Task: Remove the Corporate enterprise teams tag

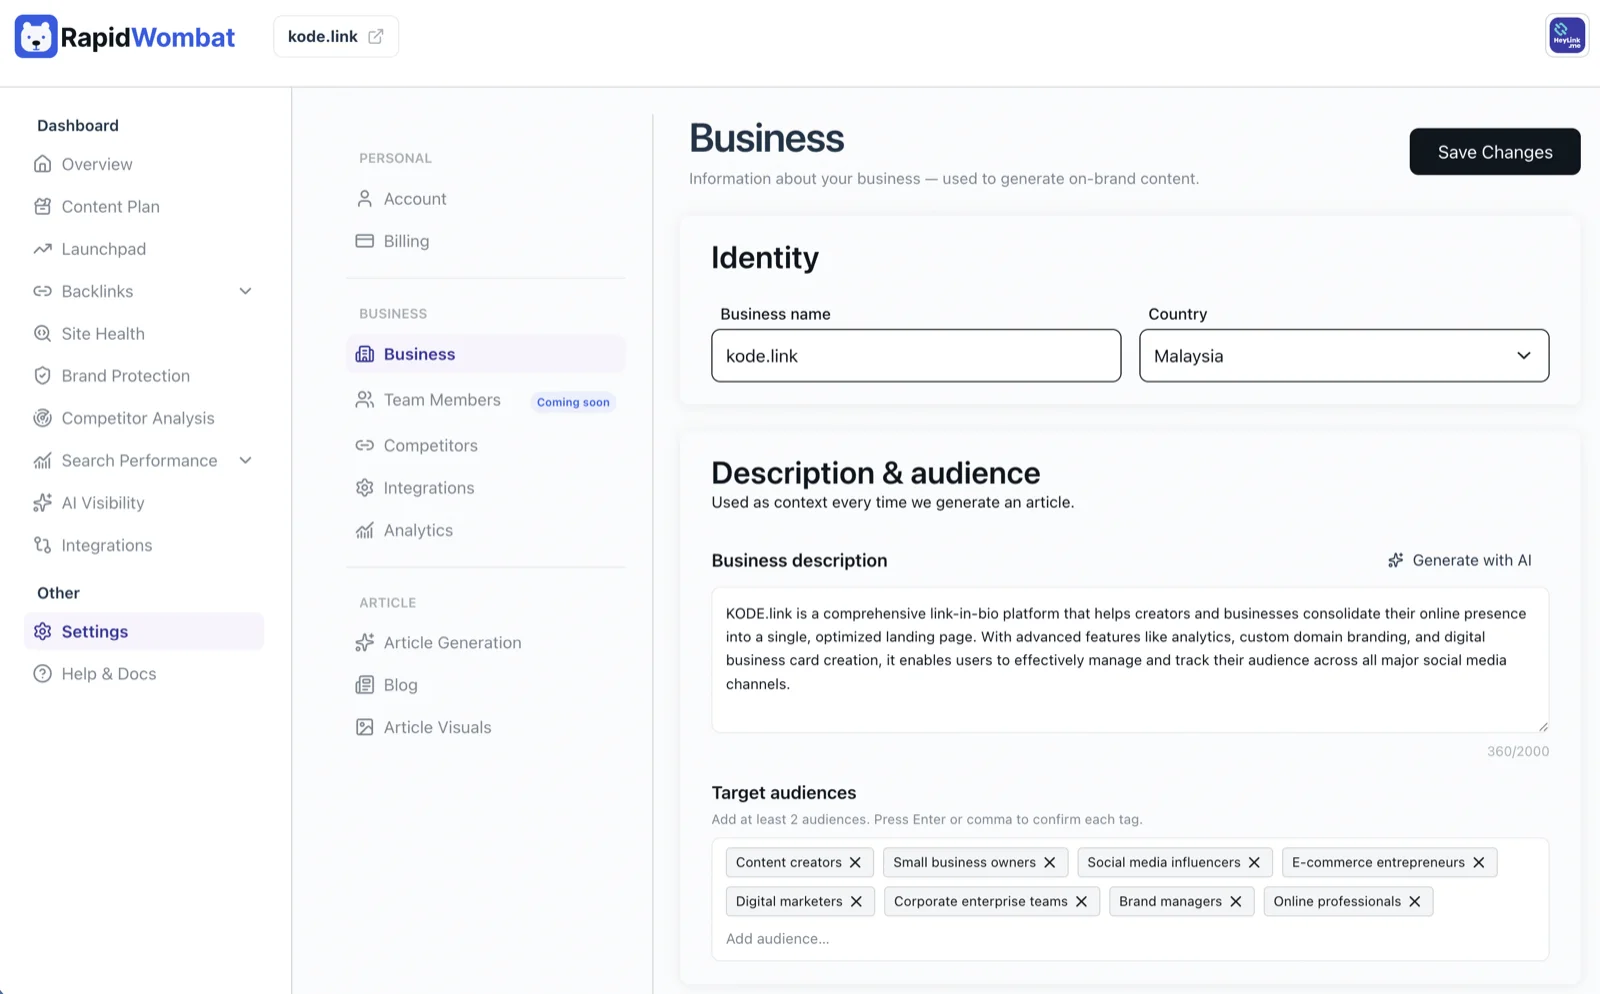Action: (x=1081, y=901)
